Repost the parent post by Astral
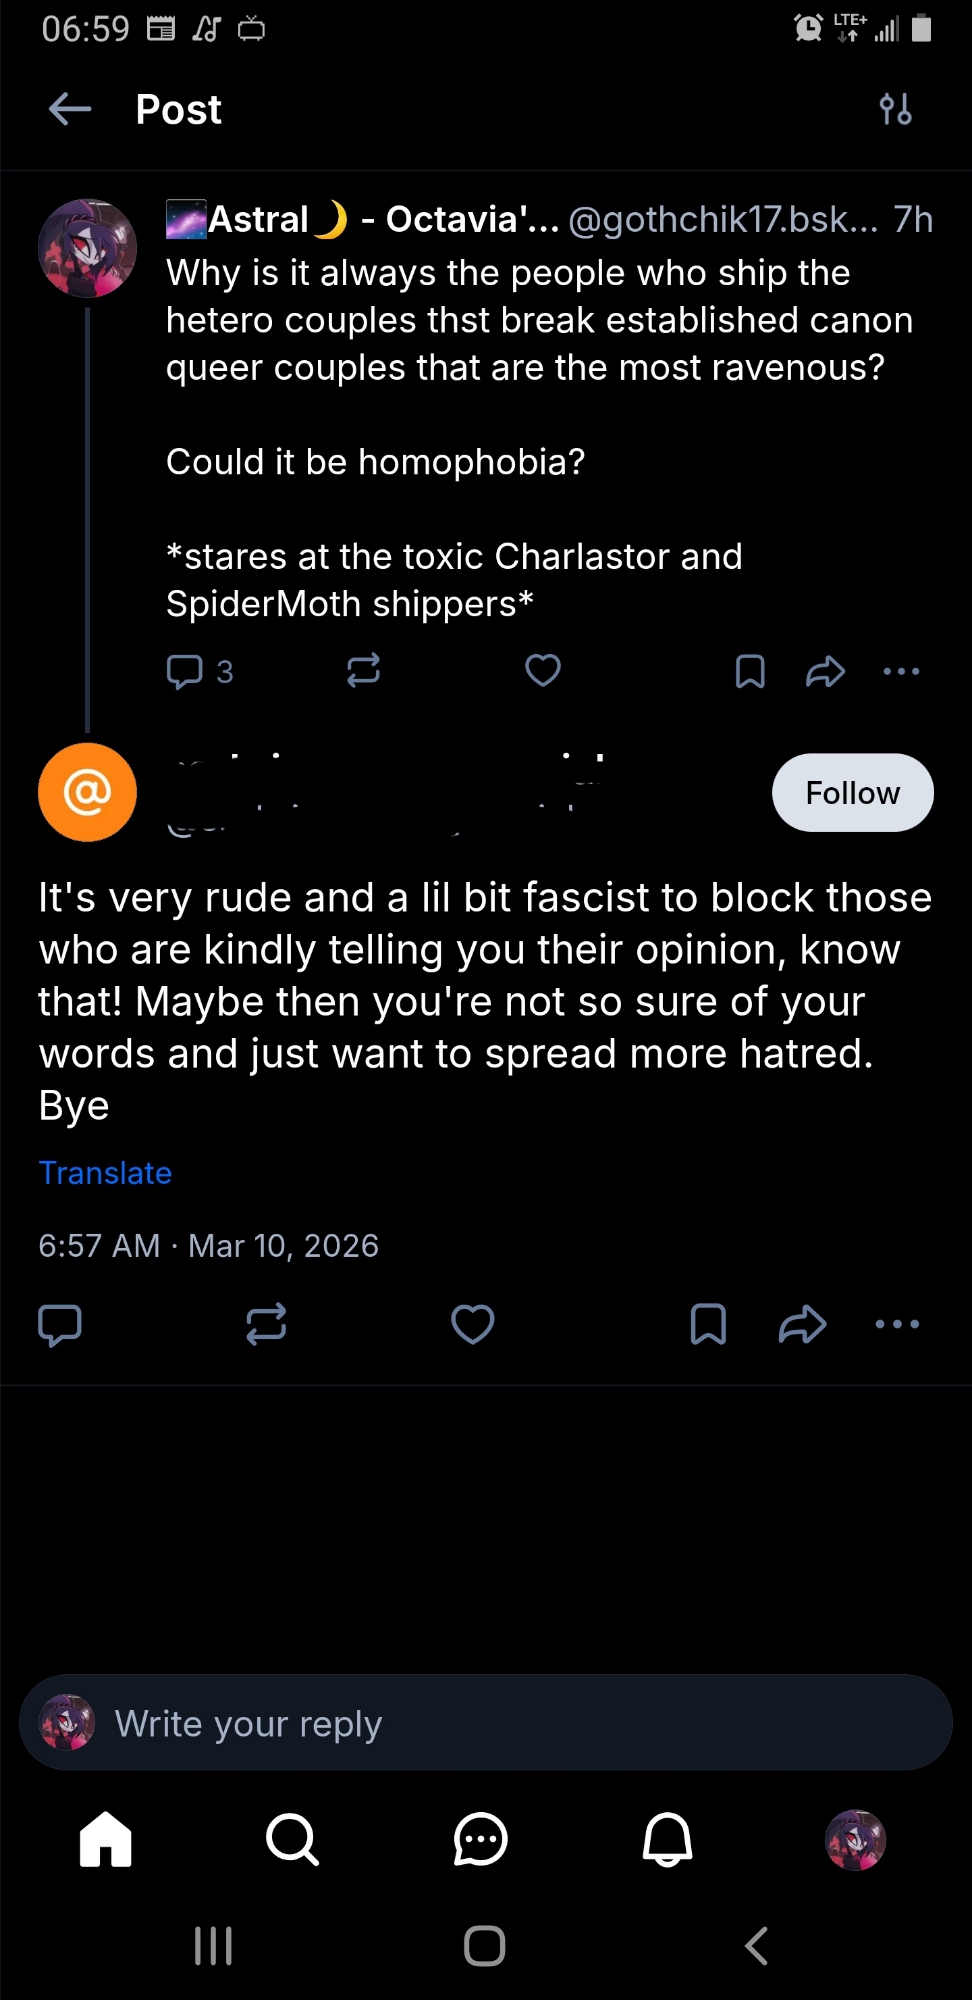This screenshot has width=972, height=2000. (x=363, y=670)
